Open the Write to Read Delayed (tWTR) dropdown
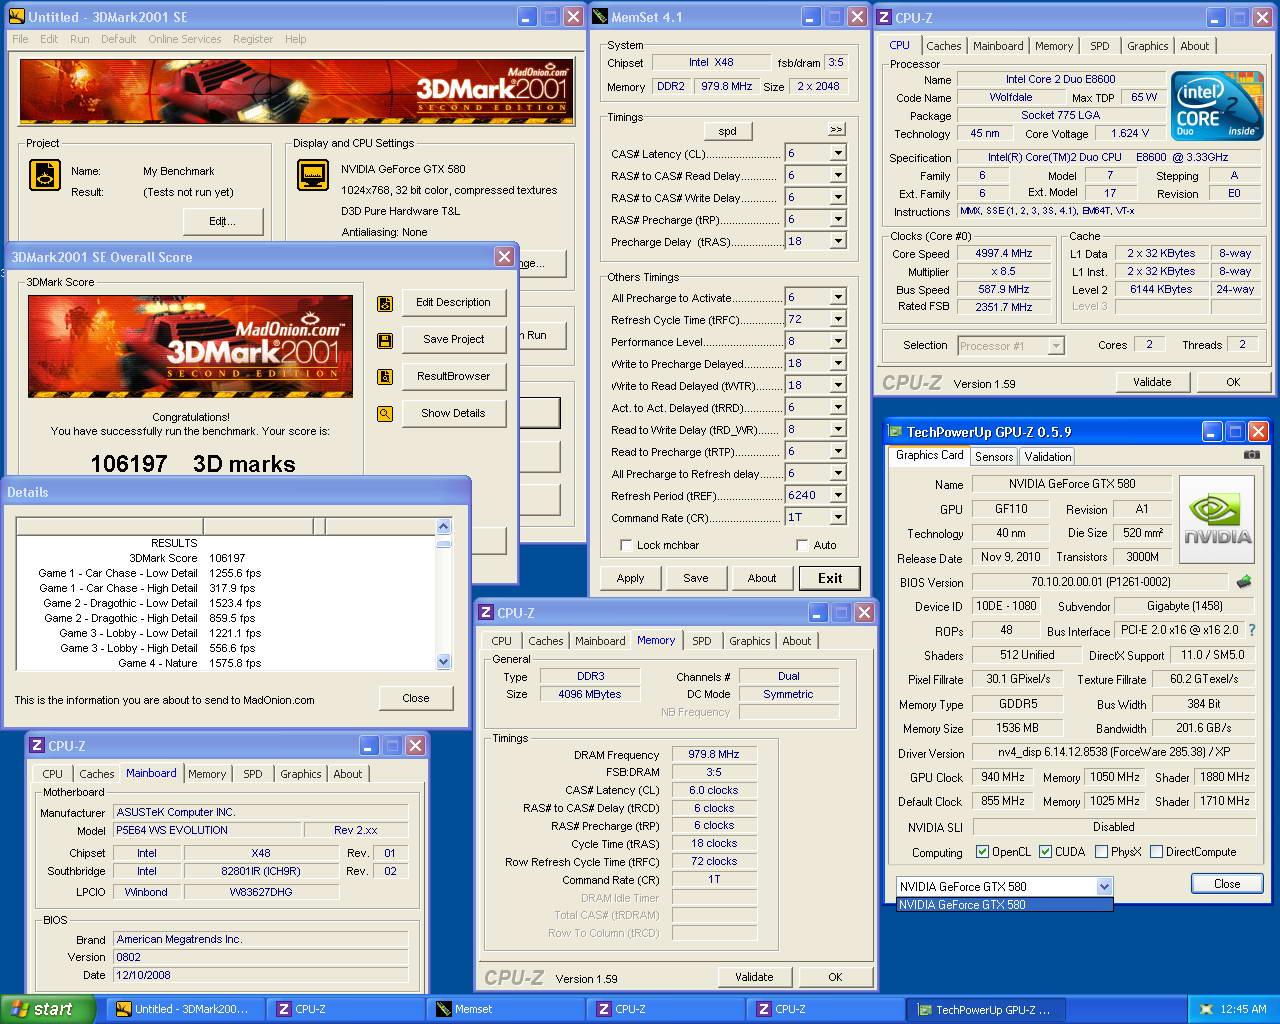The width and height of the screenshot is (1280, 1024). [838, 385]
